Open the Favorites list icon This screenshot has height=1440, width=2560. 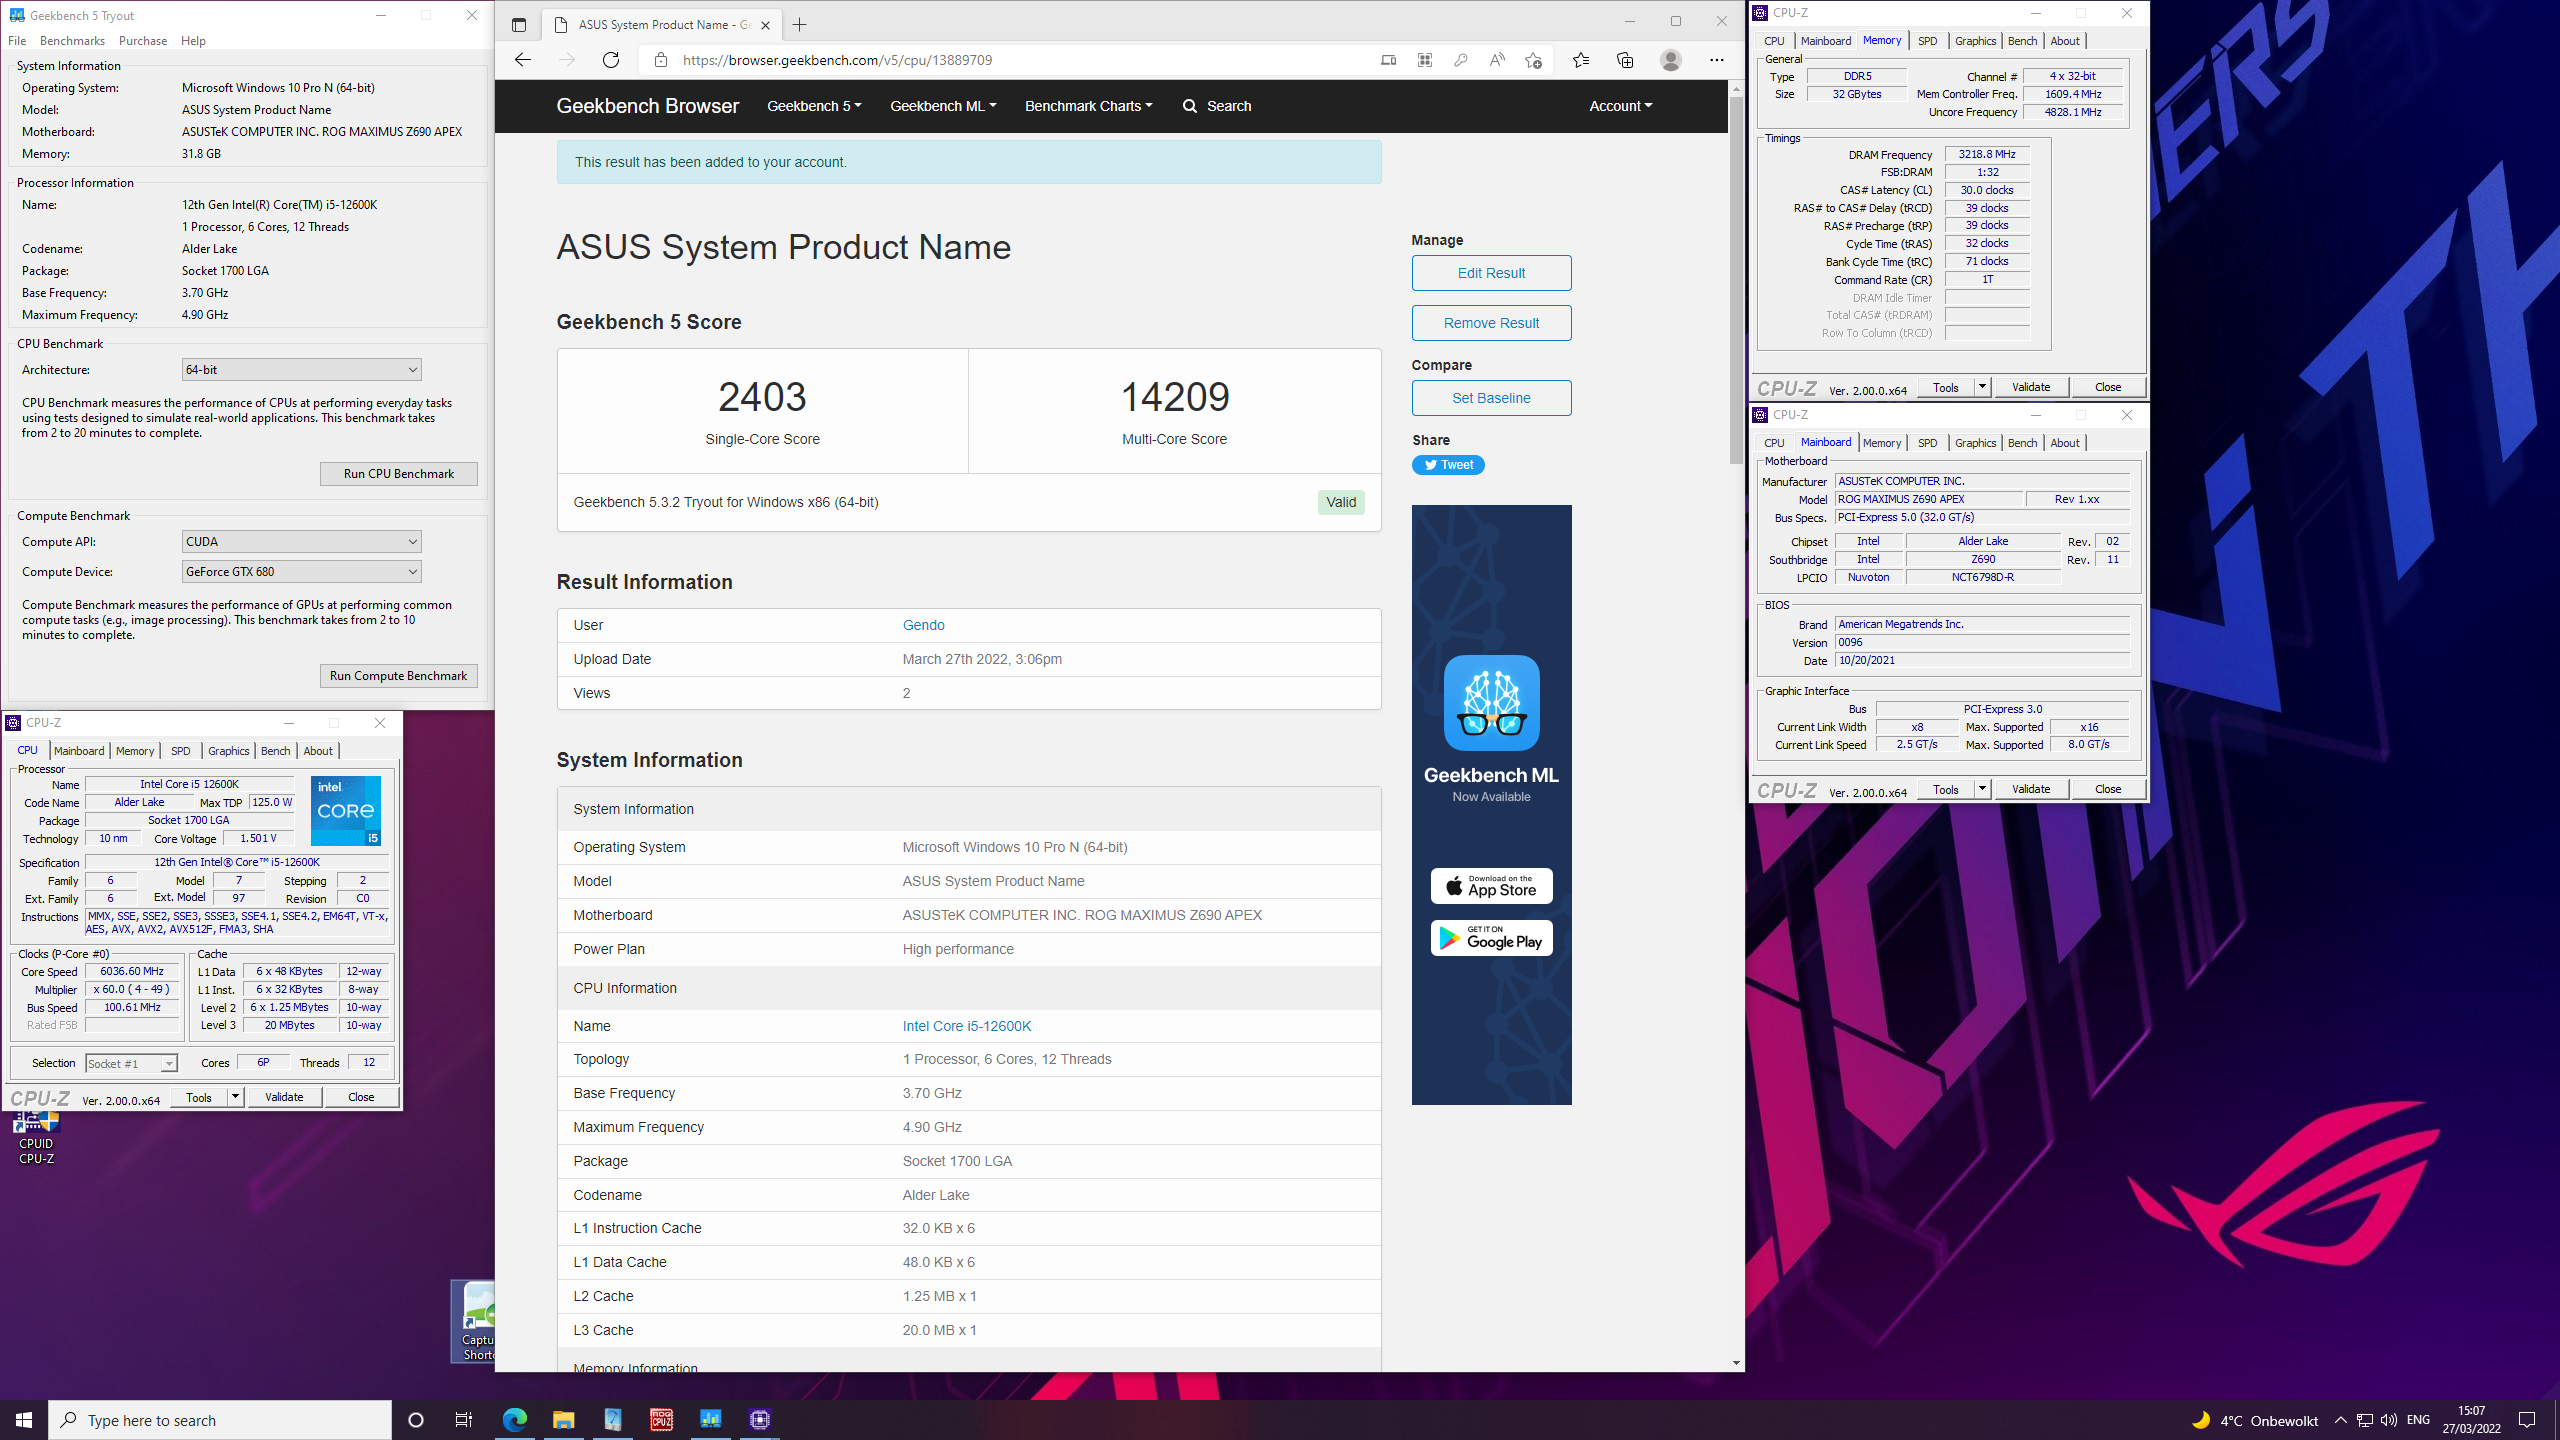point(1581,60)
